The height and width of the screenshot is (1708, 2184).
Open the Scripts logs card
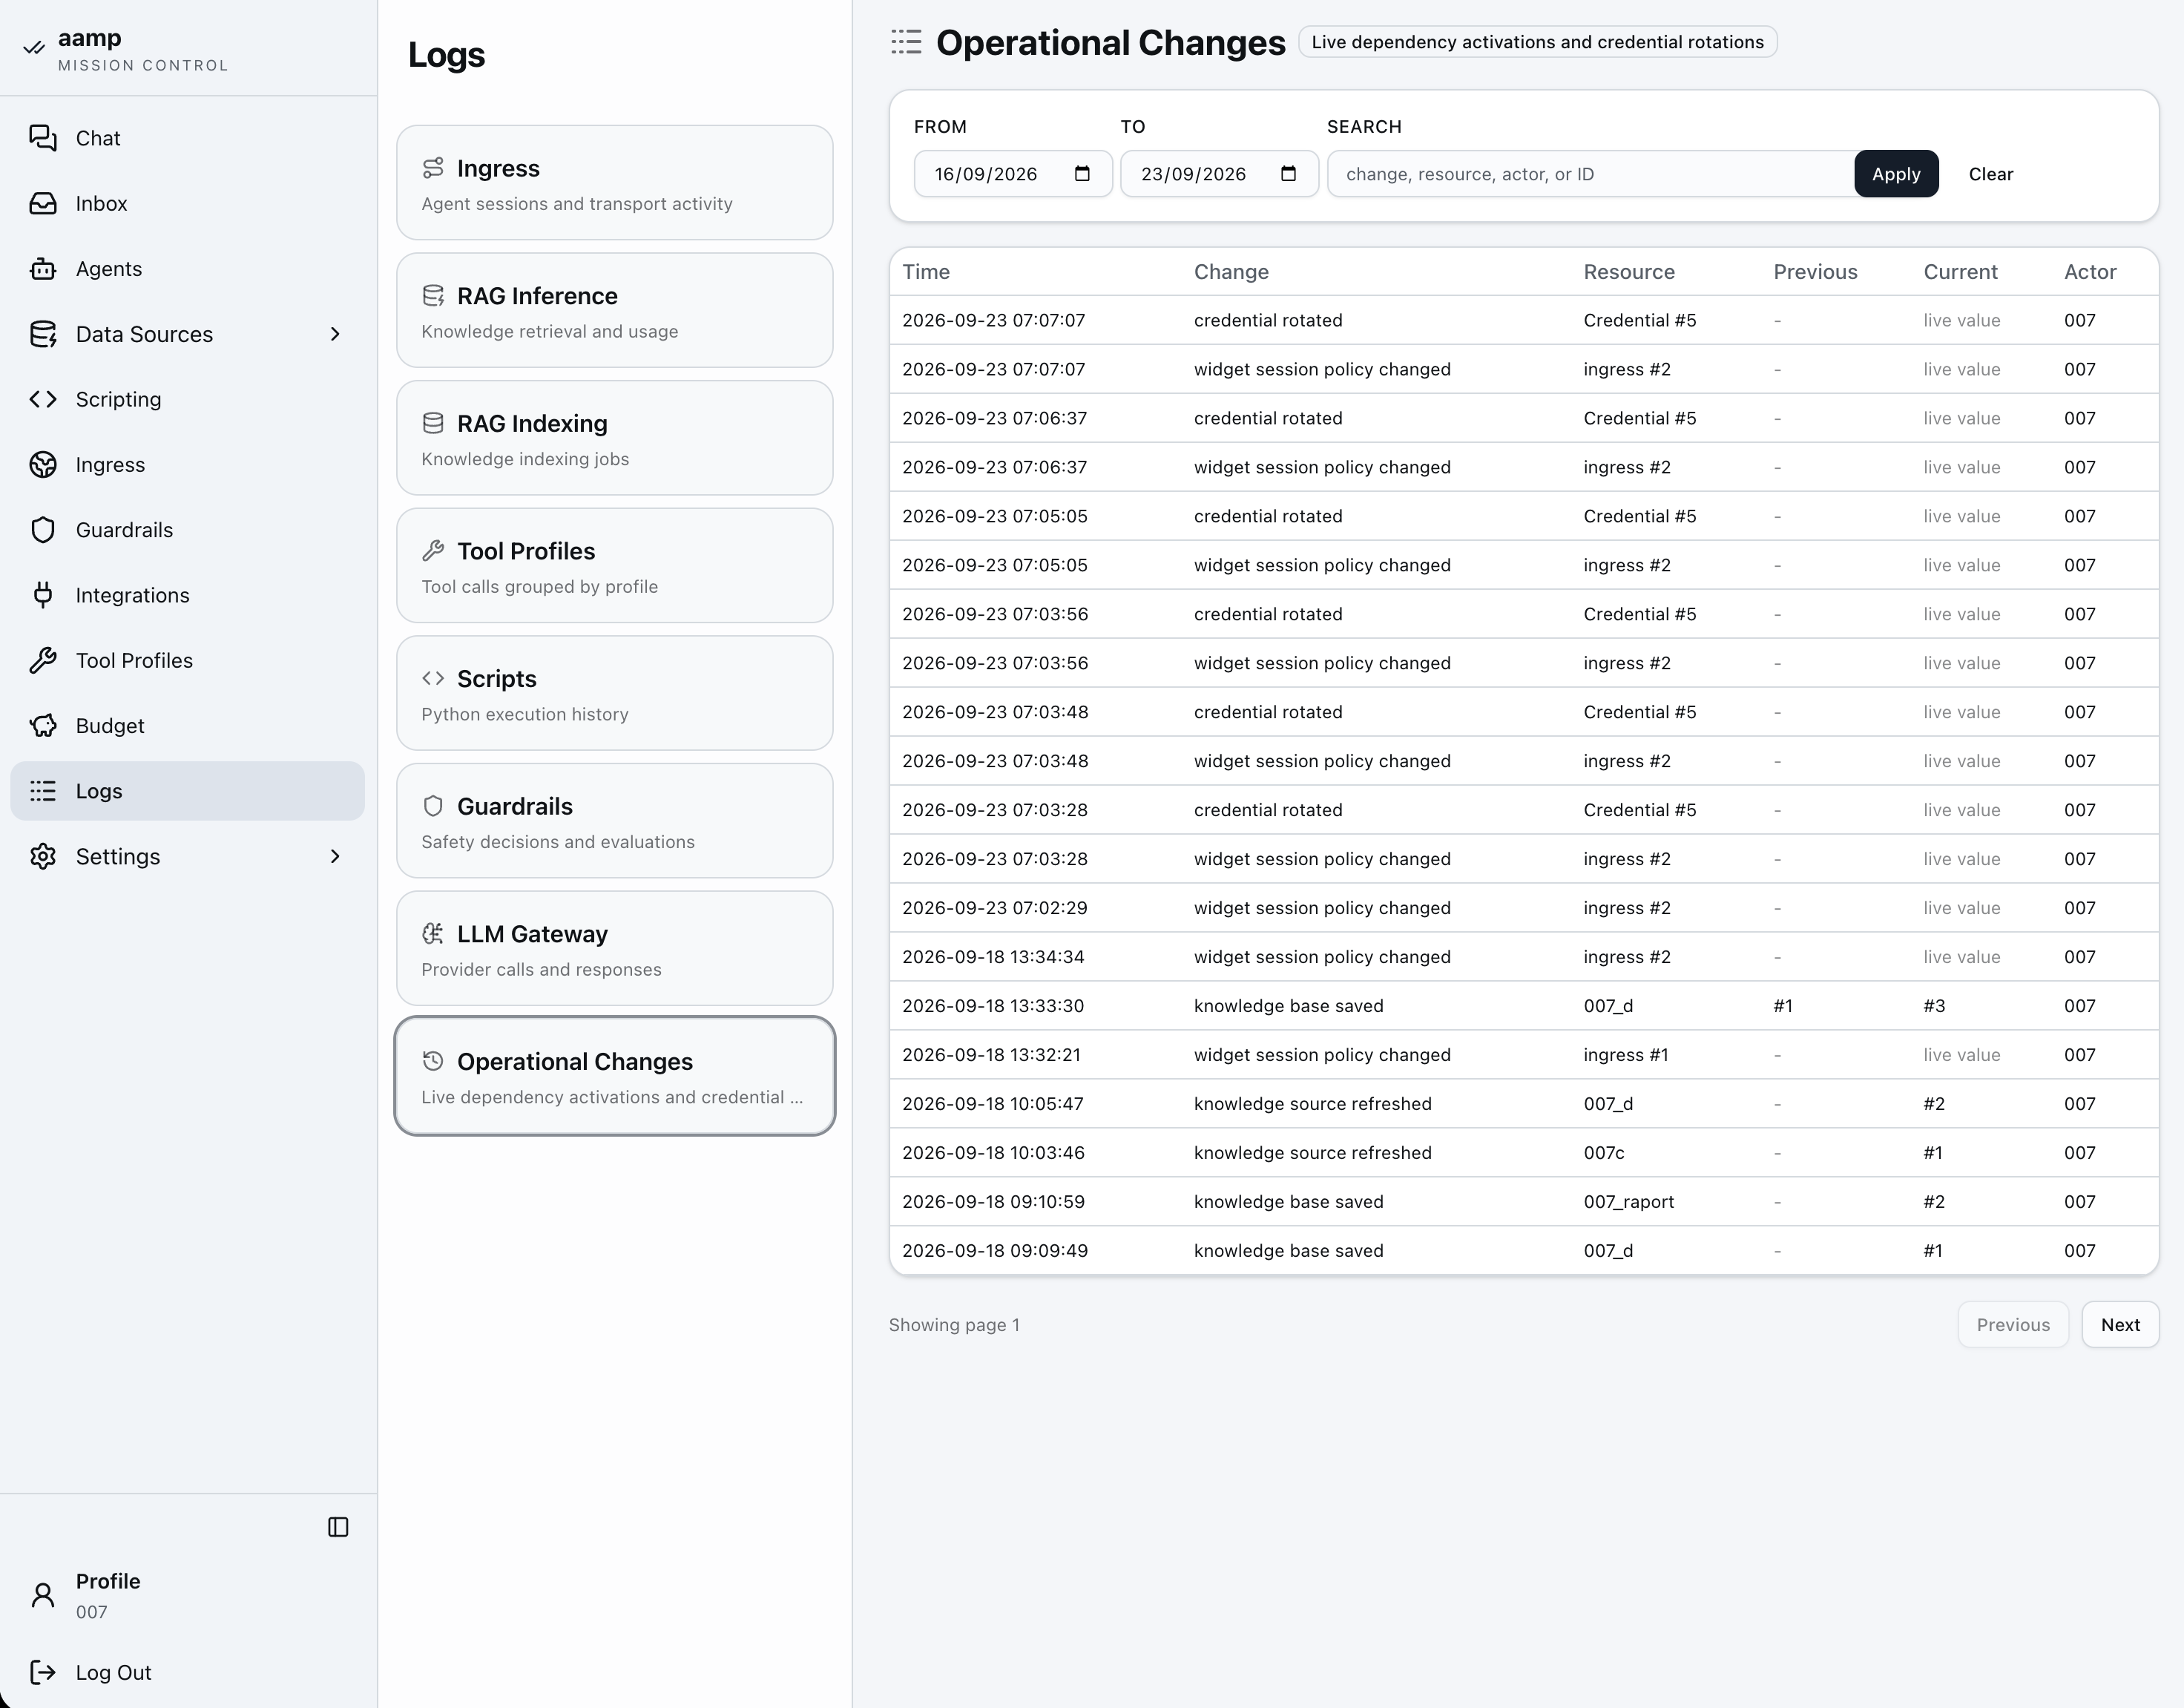coord(615,693)
